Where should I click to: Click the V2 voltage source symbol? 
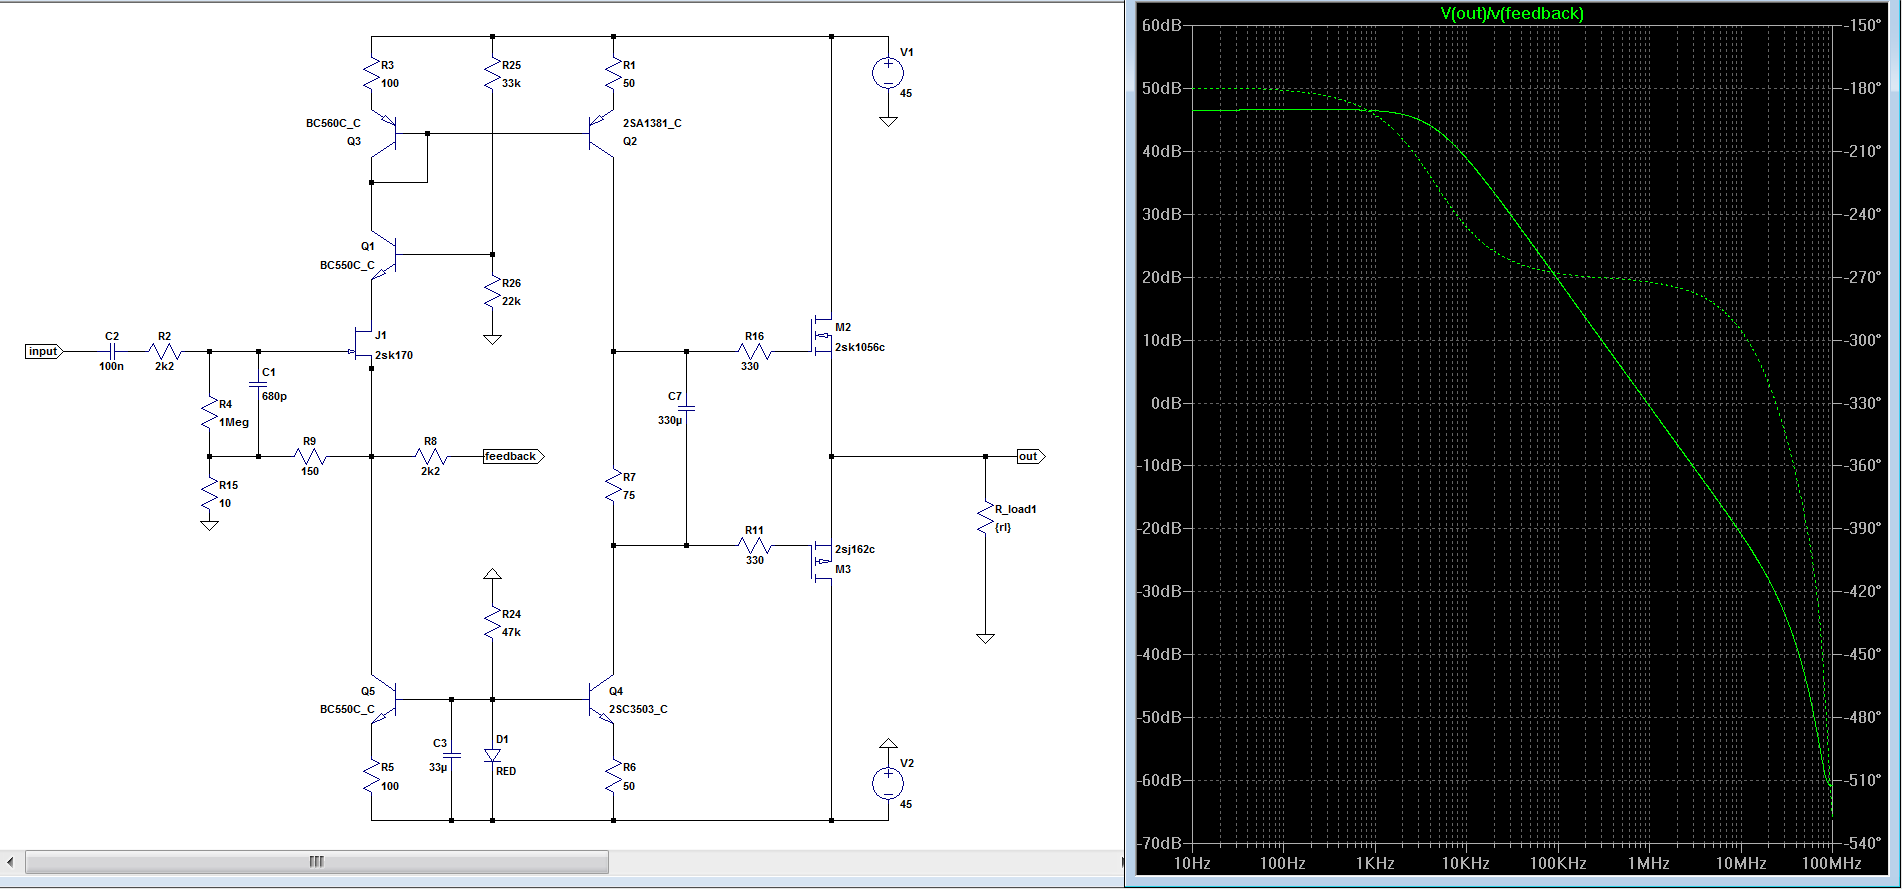pyautogui.click(x=888, y=784)
